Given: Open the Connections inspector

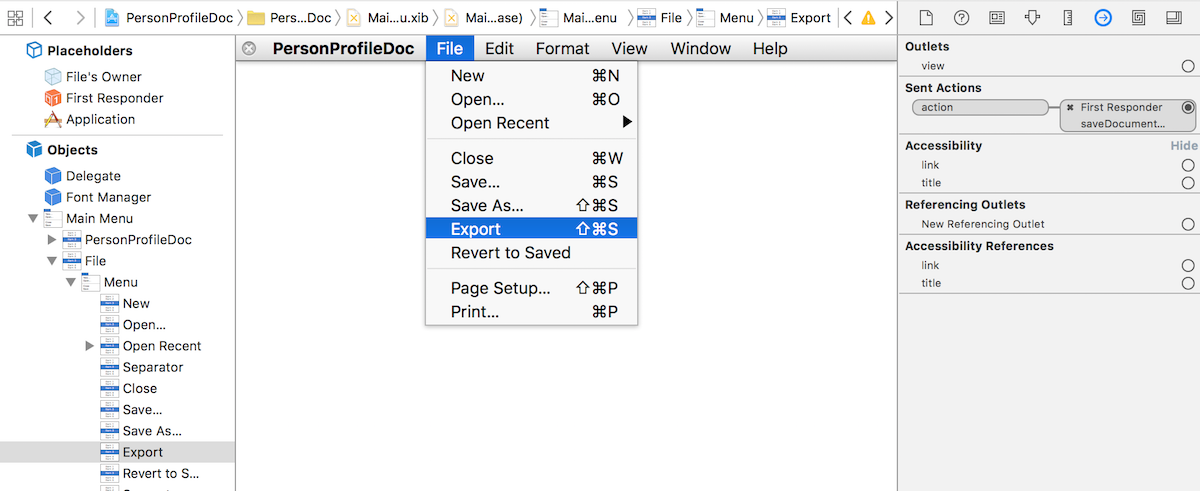Looking at the screenshot, I should click(1103, 17).
